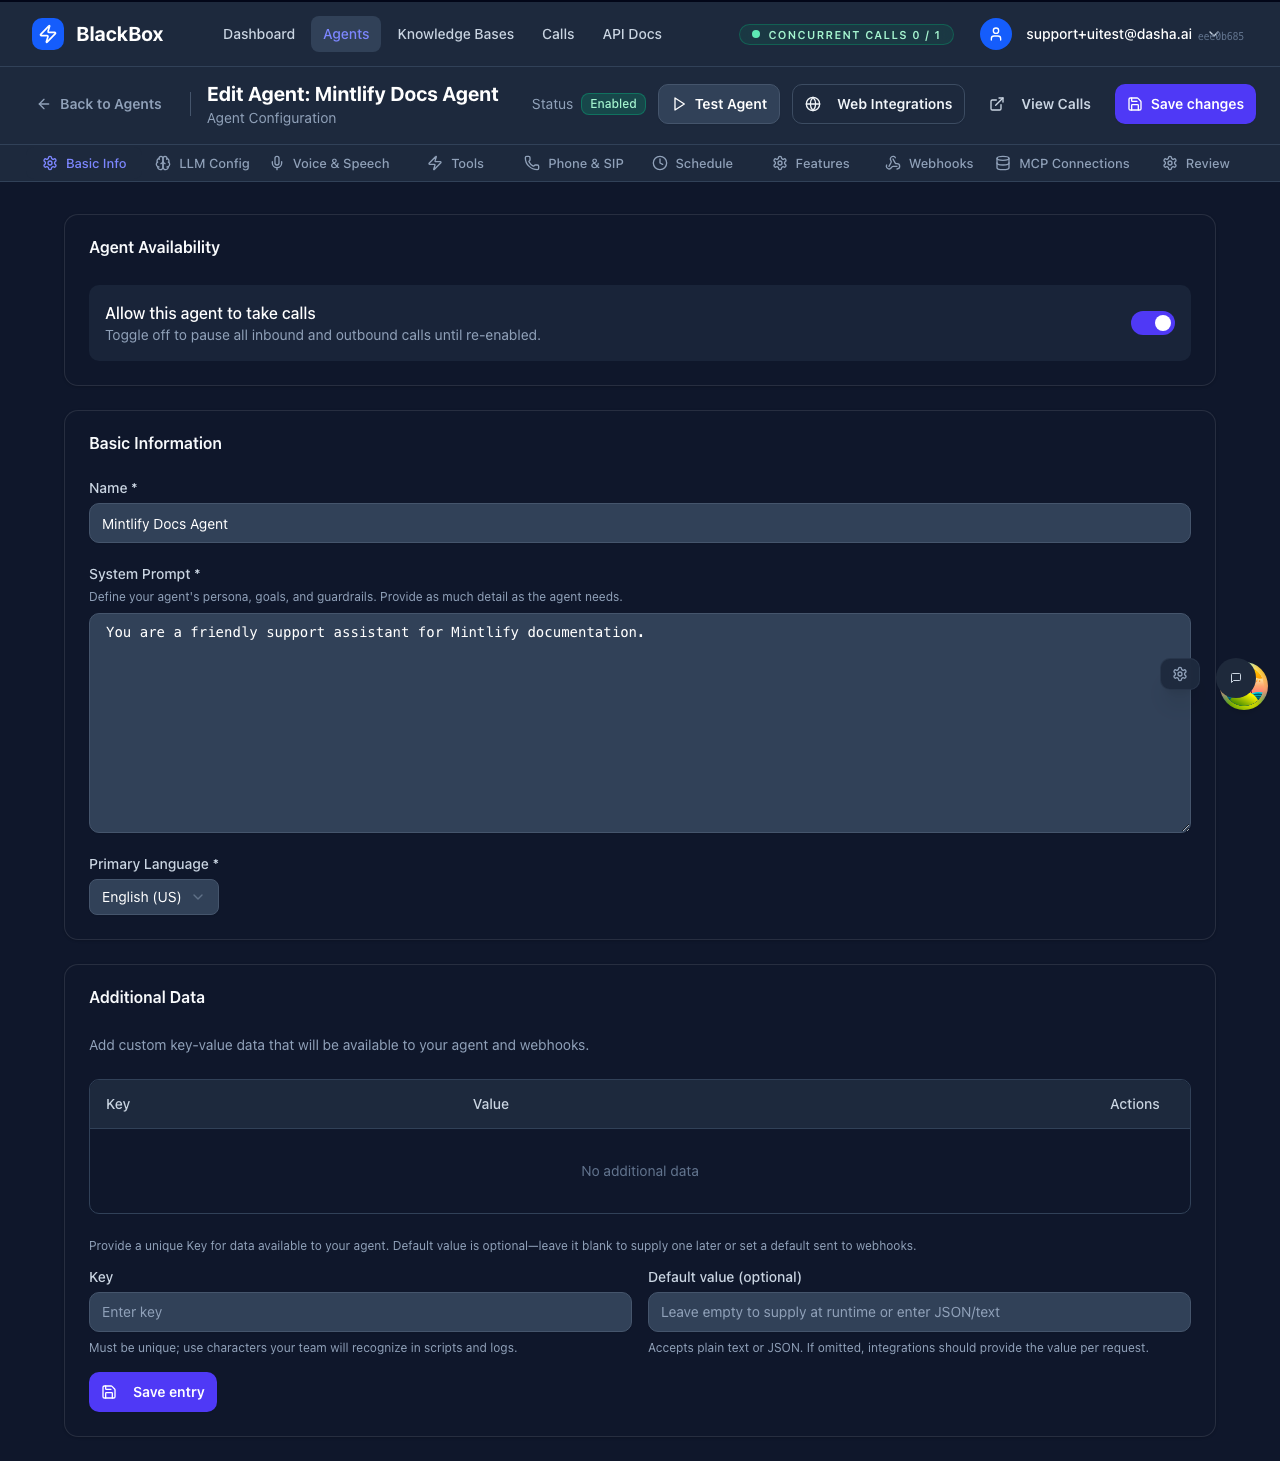Click the Test Agent play icon
1280x1461 pixels.
pyautogui.click(x=680, y=104)
